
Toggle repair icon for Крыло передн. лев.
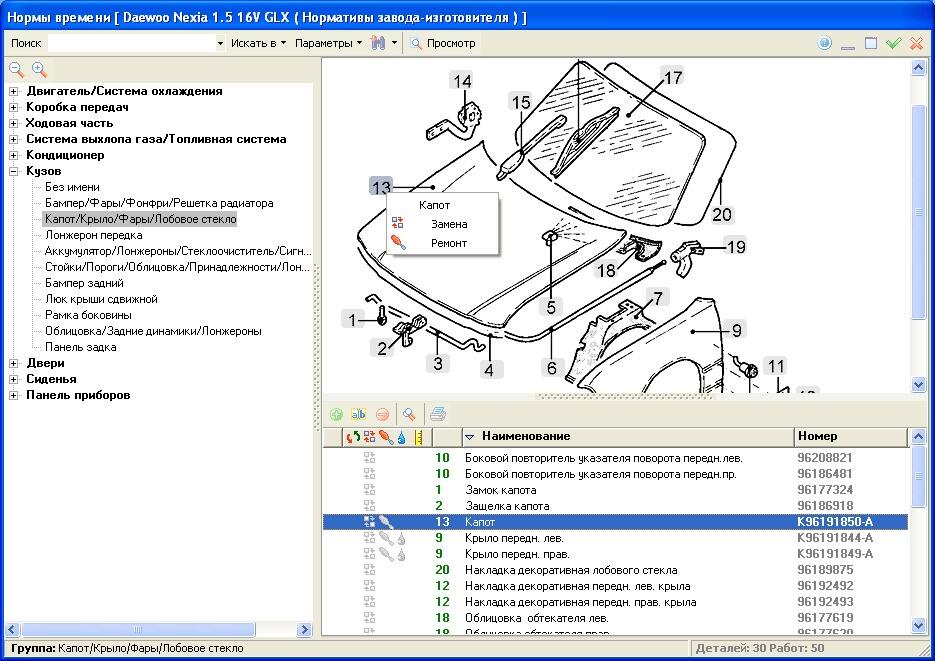(x=386, y=538)
